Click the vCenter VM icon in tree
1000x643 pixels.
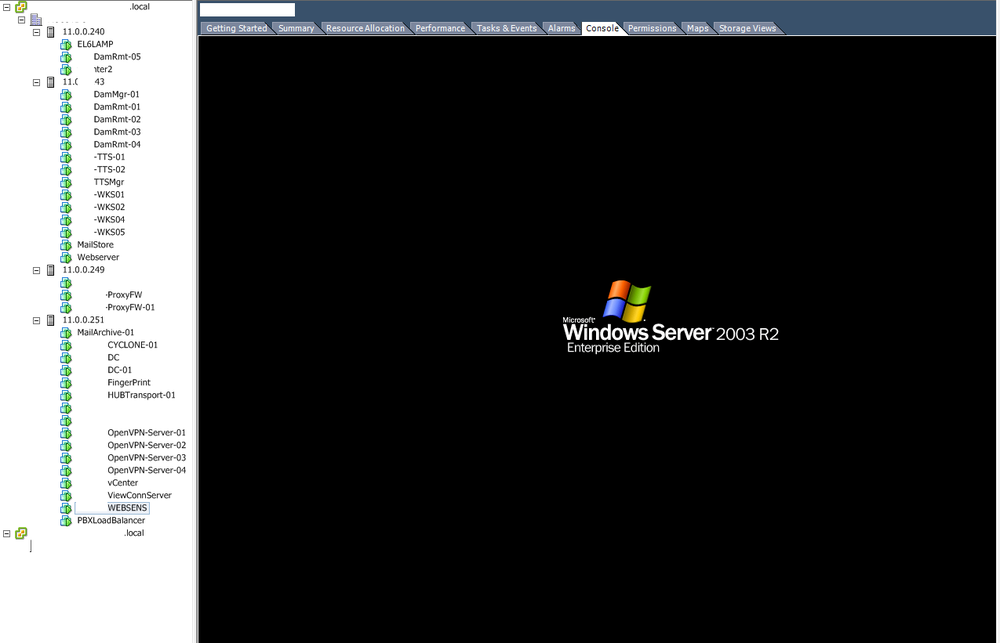click(66, 483)
